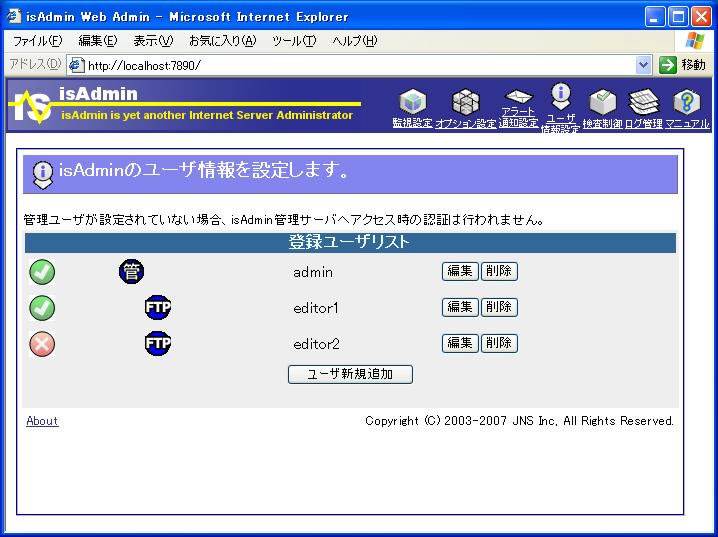Screen dimensions: 718x537
Task: Select the editor2 username text
Action: [x=316, y=344]
